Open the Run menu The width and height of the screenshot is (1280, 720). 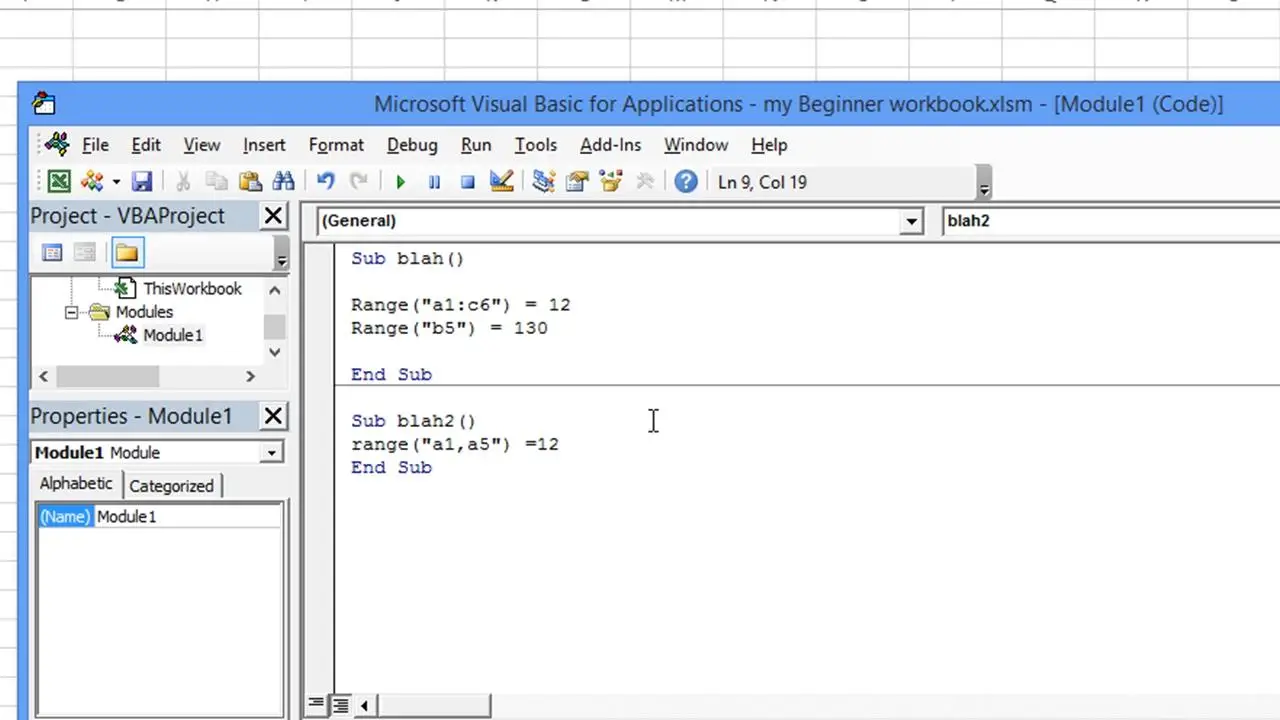coord(476,145)
